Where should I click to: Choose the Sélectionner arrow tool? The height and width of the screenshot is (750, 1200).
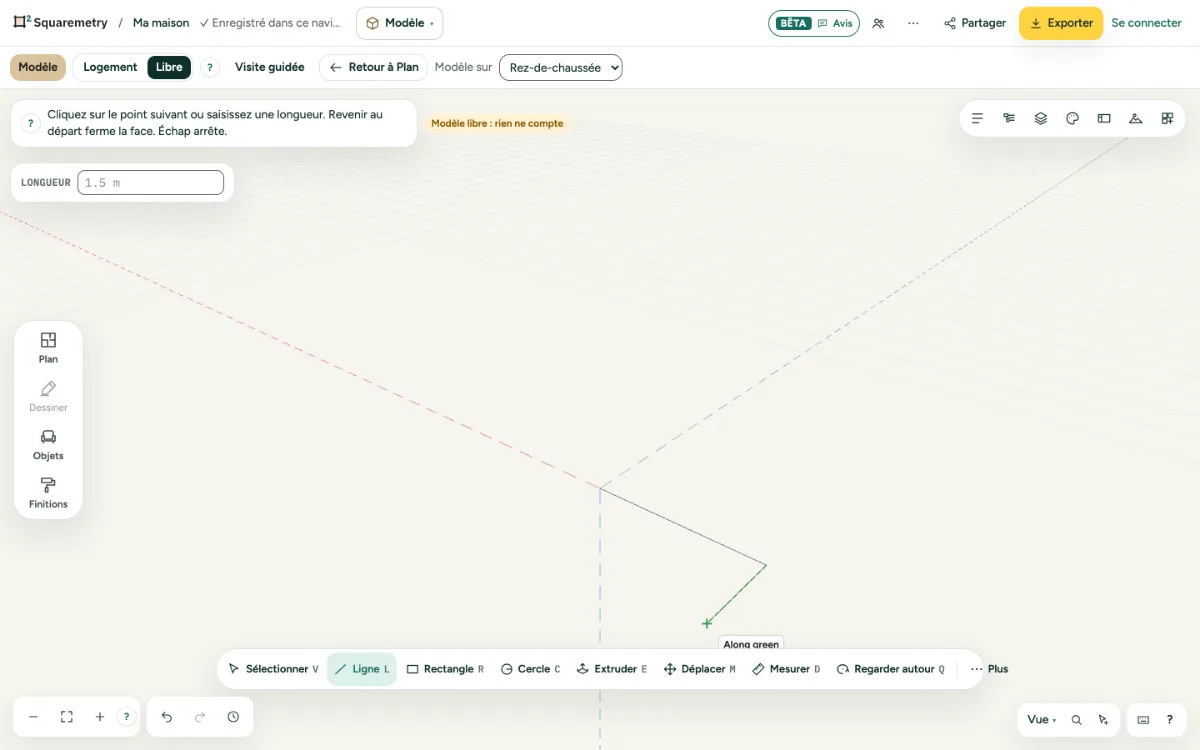pos(273,669)
